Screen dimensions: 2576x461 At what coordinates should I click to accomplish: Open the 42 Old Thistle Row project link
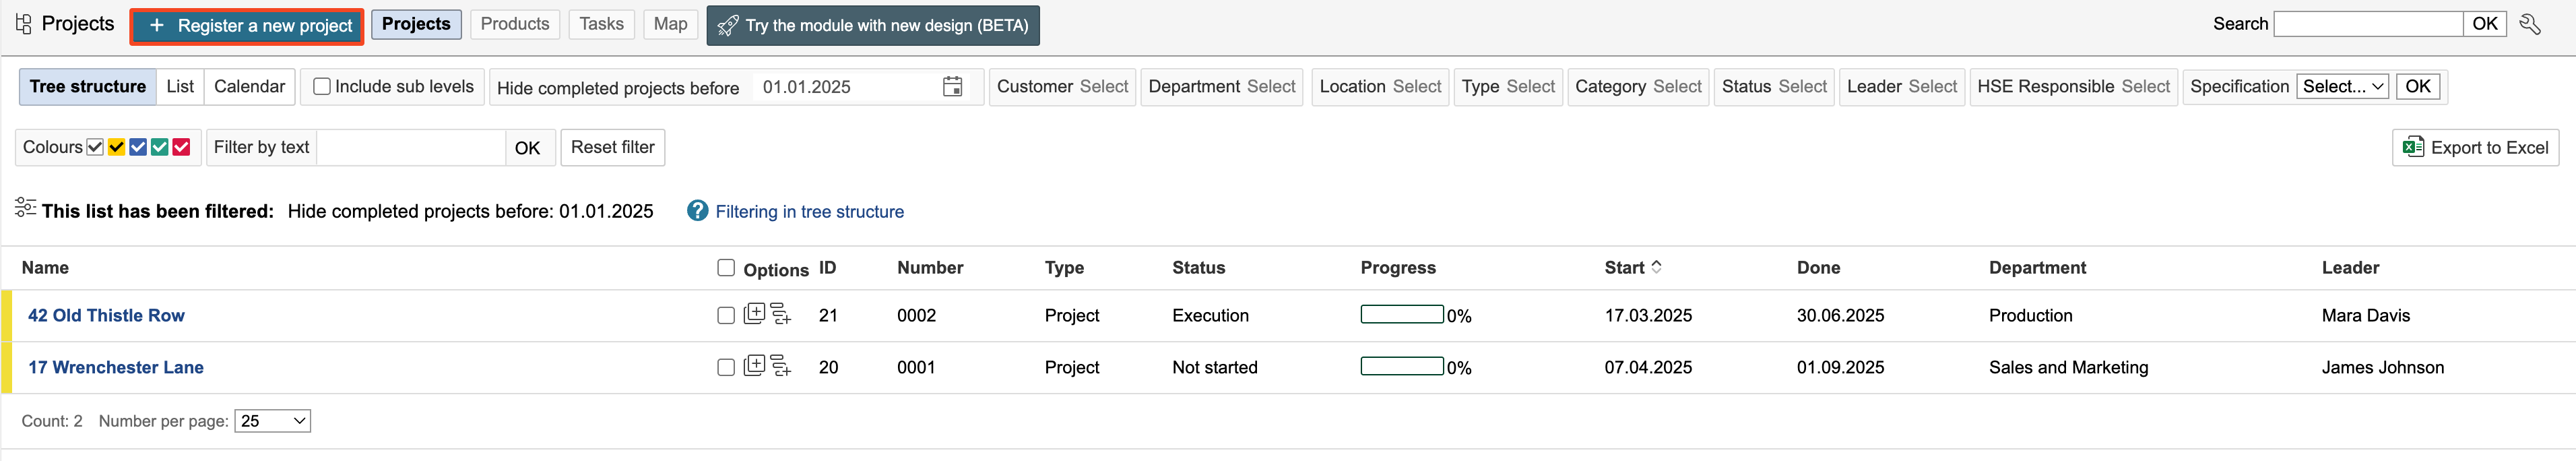tap(106, 315)
